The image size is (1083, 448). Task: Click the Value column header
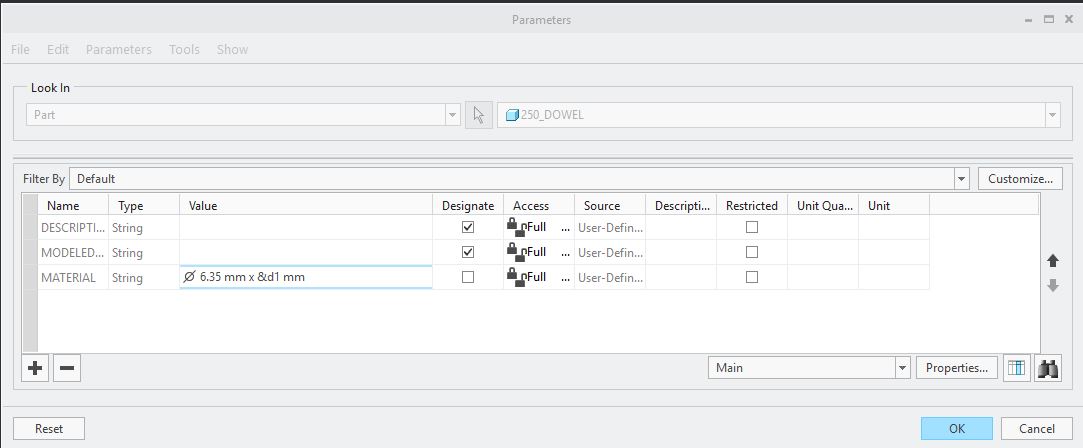pyautogui.click(x=306, y=205)
